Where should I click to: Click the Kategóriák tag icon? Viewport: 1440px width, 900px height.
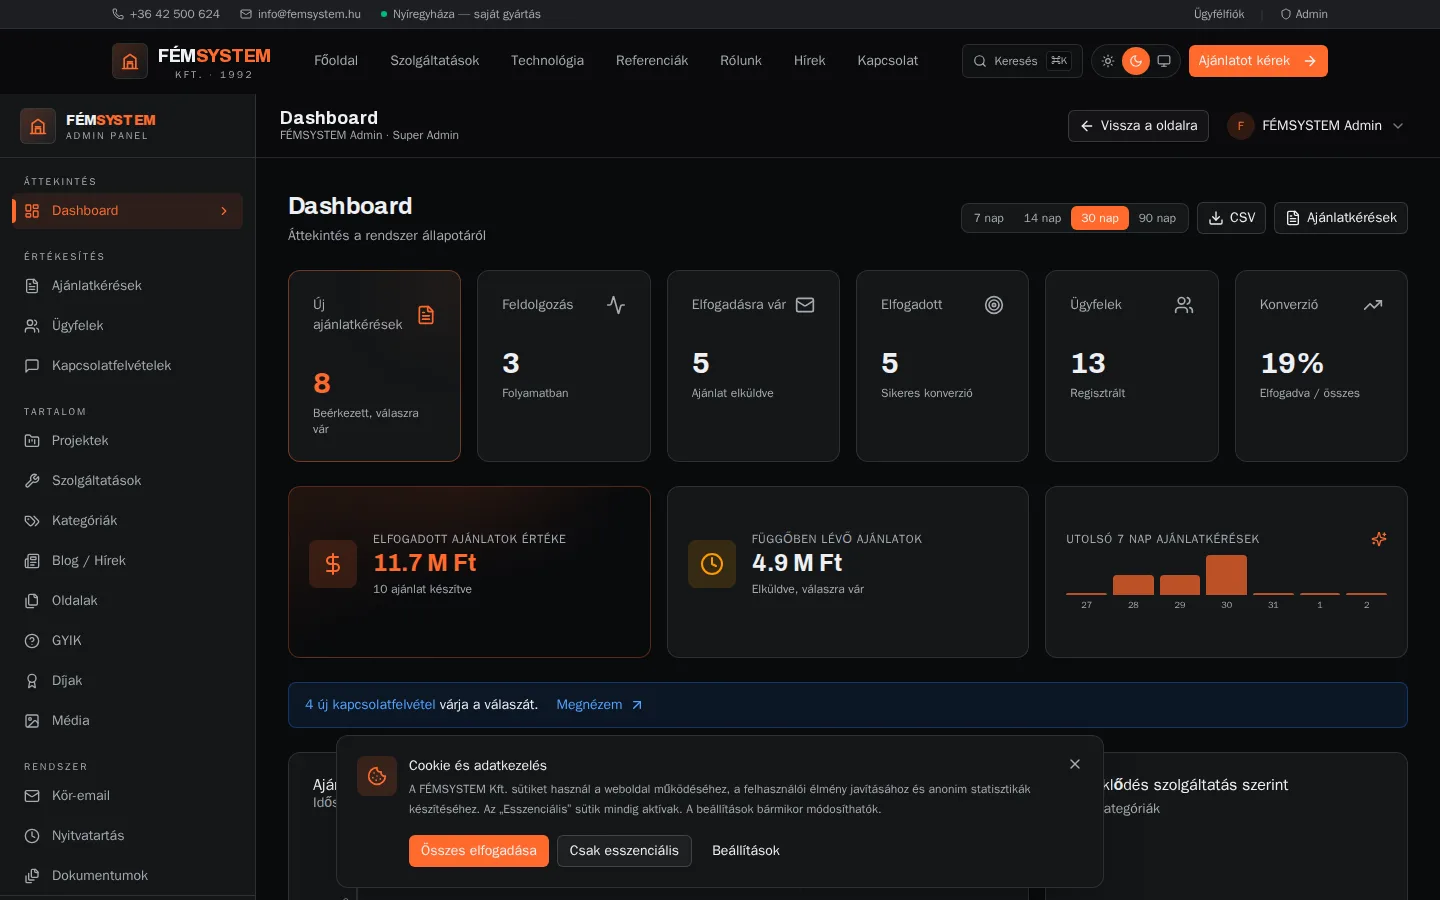[x=32, y=521]
